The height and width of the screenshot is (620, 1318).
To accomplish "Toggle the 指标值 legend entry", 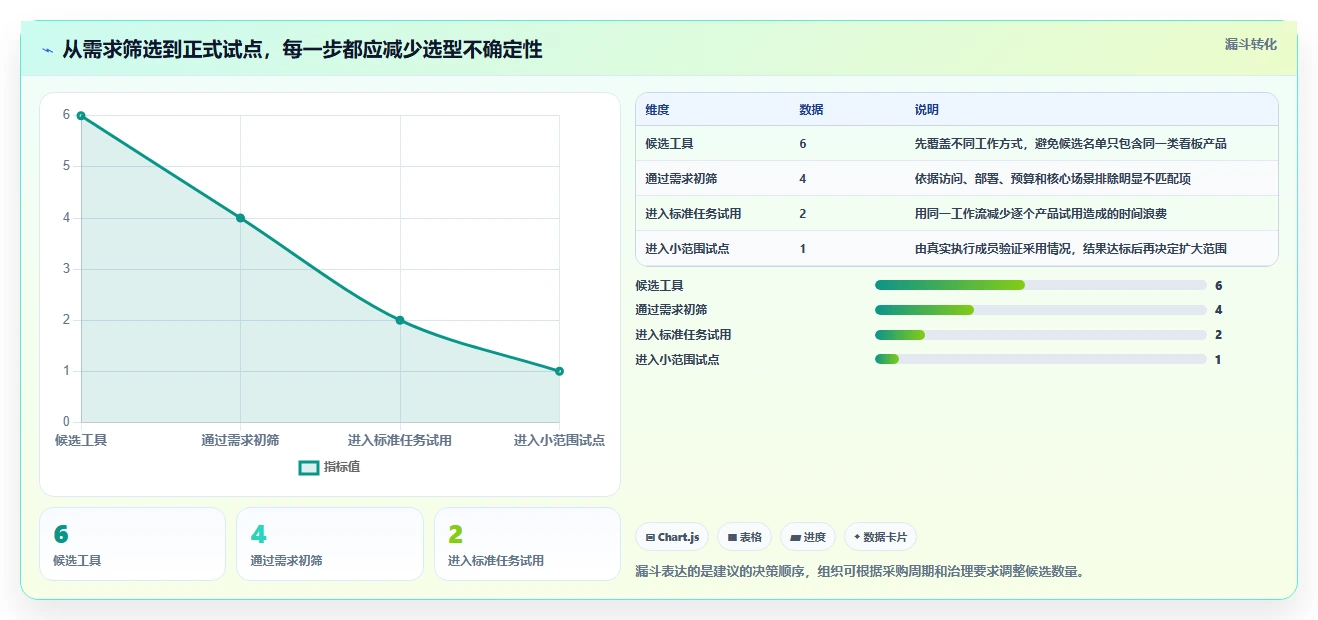I will tap(329, 467).
